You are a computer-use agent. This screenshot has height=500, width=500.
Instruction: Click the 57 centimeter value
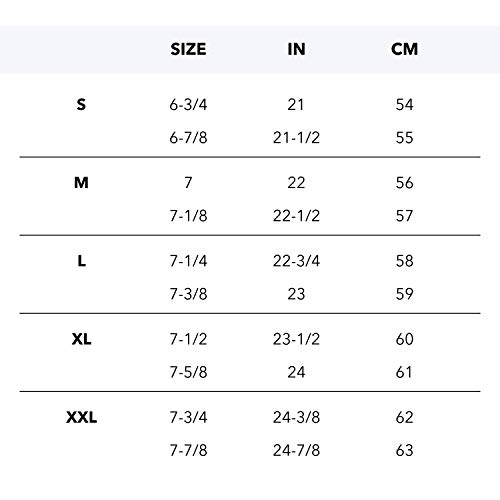tap(404, 216)
